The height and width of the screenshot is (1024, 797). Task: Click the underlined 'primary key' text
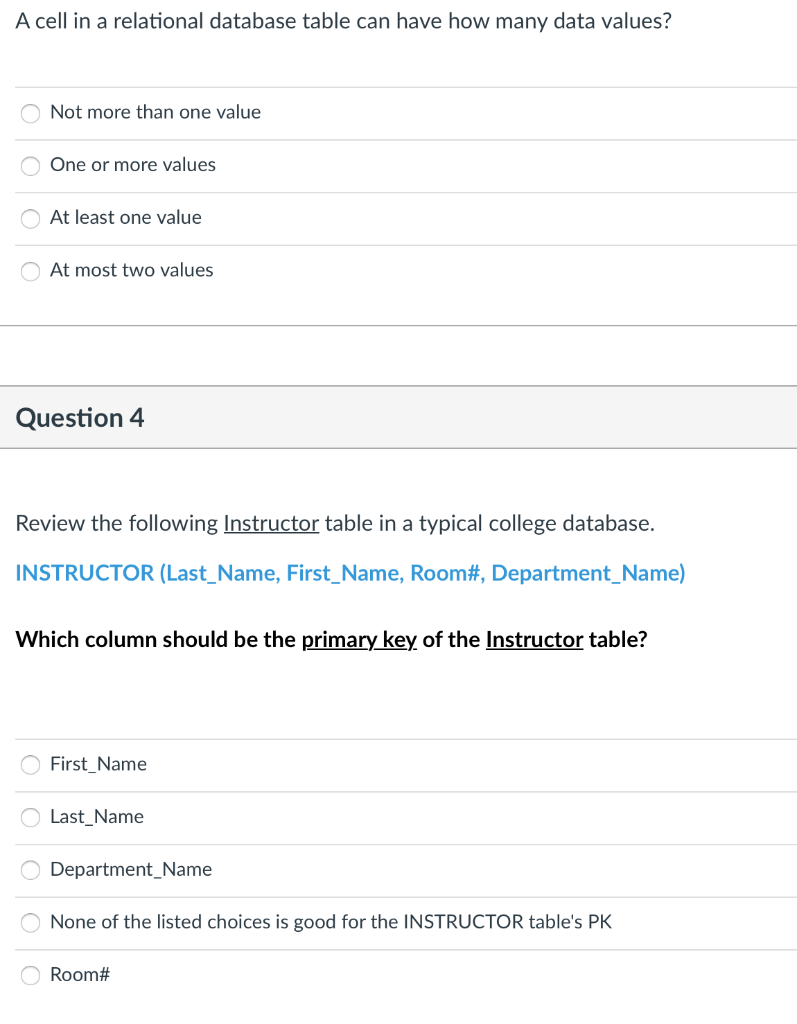point(359,640)
